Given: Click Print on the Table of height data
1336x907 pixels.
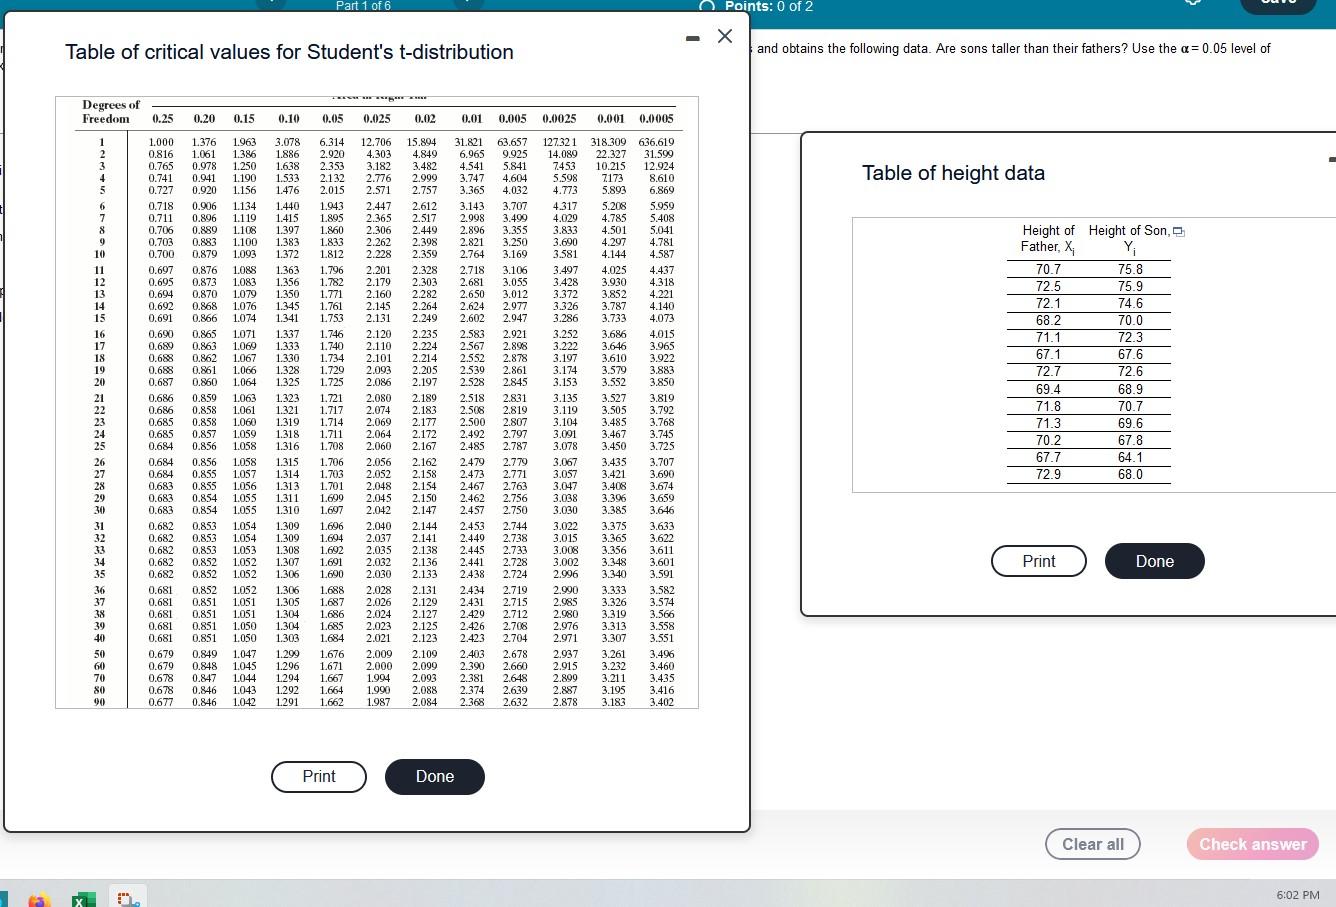Looking at the screenshot, I should 1038,561.
